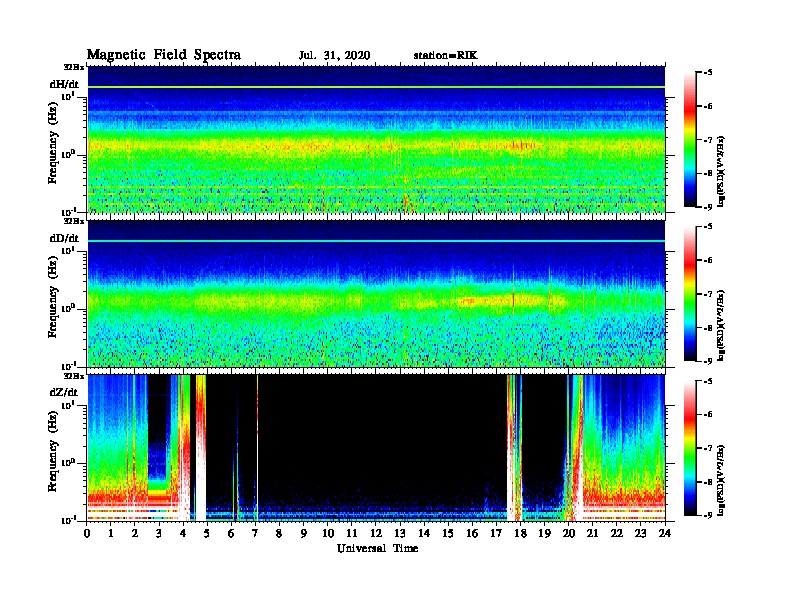Select the date text "Jul. 31, 2020"

pyautogui.click(x=334, y=56)
